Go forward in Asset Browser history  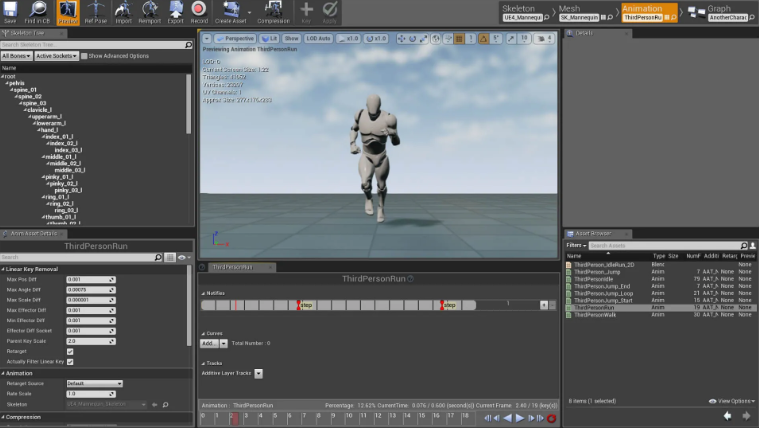(x=746, y=416)
